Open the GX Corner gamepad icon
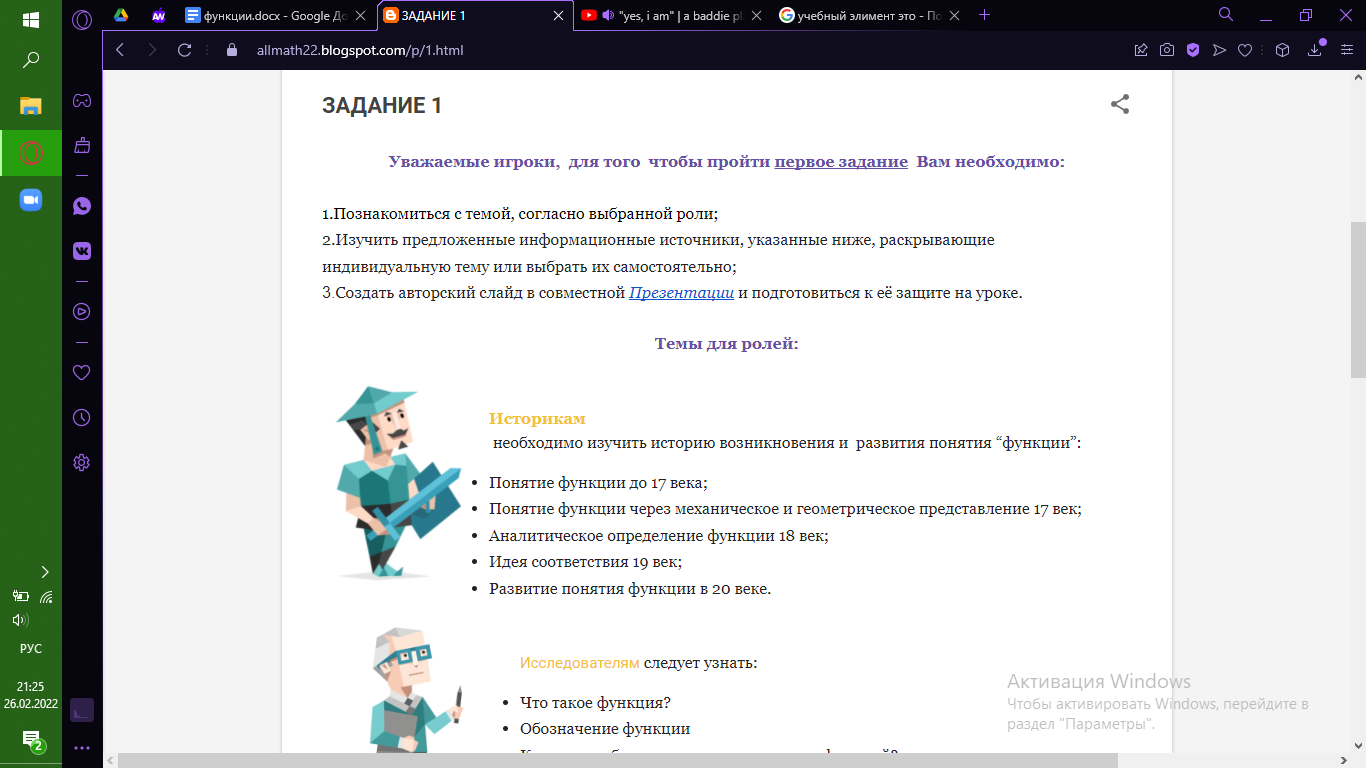 [82, 101]
